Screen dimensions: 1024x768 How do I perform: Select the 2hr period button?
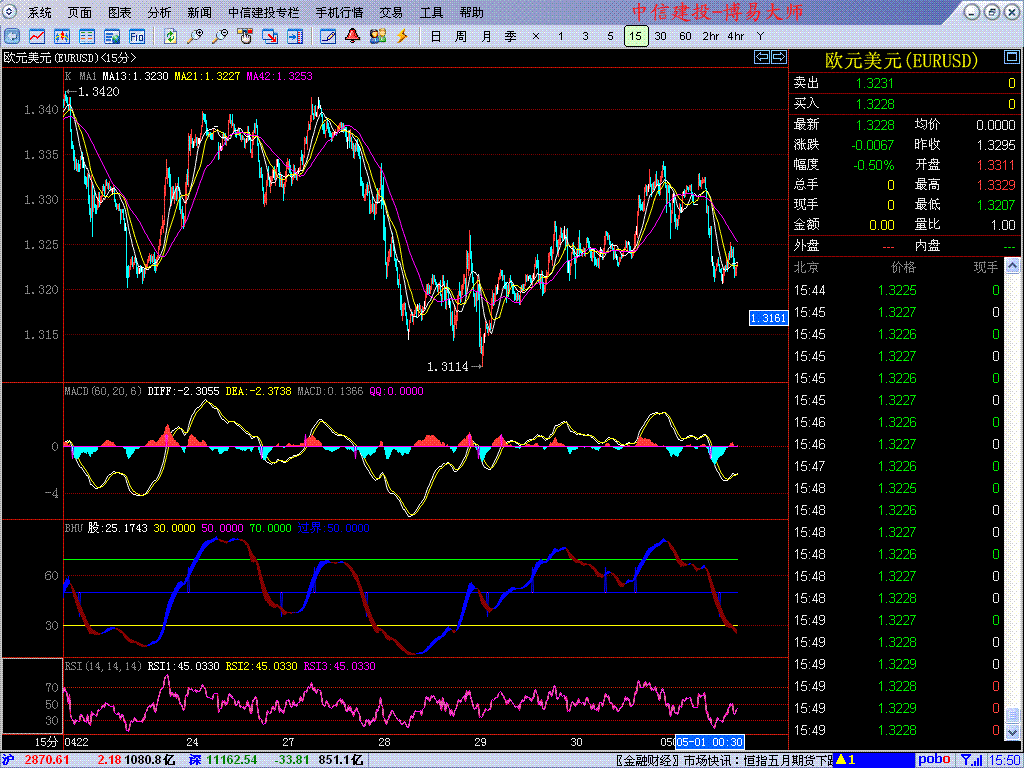(x=711, y=36)
